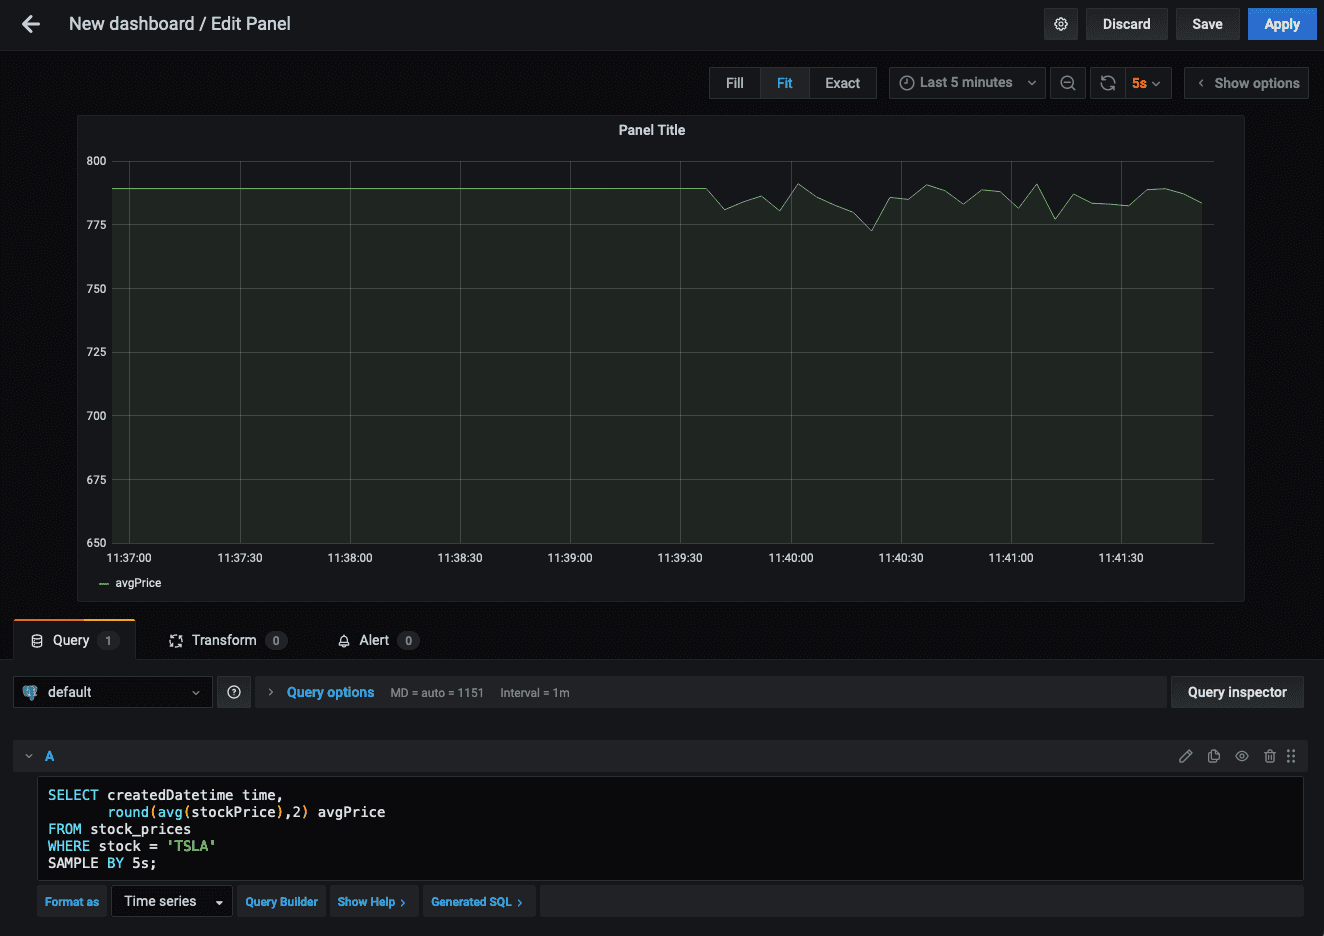1324x936 pixels.
Task: Click the drag handle icon for query A
Action: tap(1291, 756)
